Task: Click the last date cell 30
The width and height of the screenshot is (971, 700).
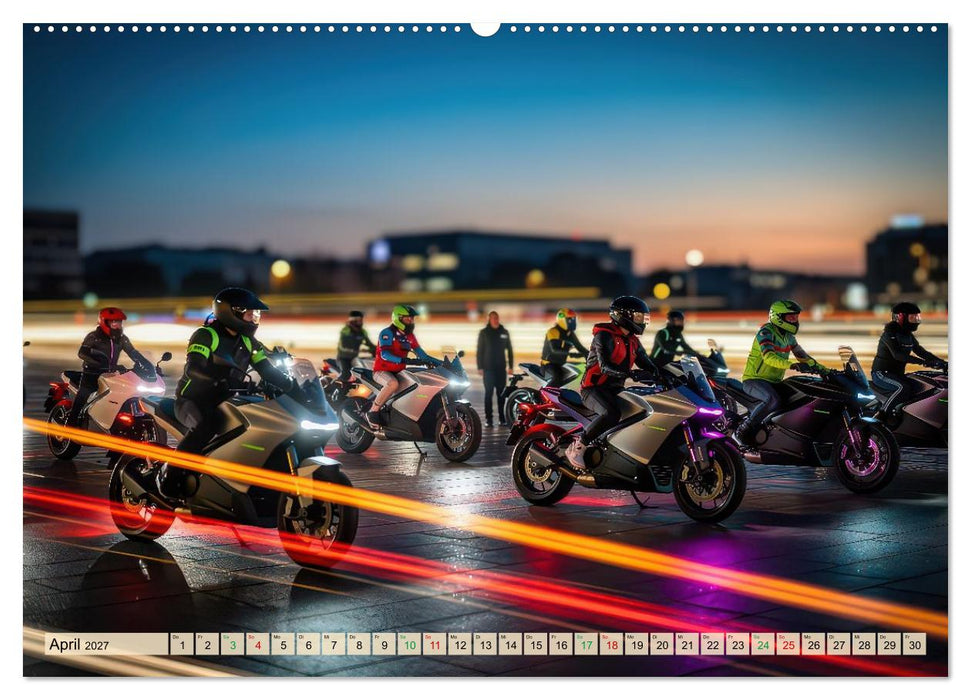Action: tap(915, 644)
